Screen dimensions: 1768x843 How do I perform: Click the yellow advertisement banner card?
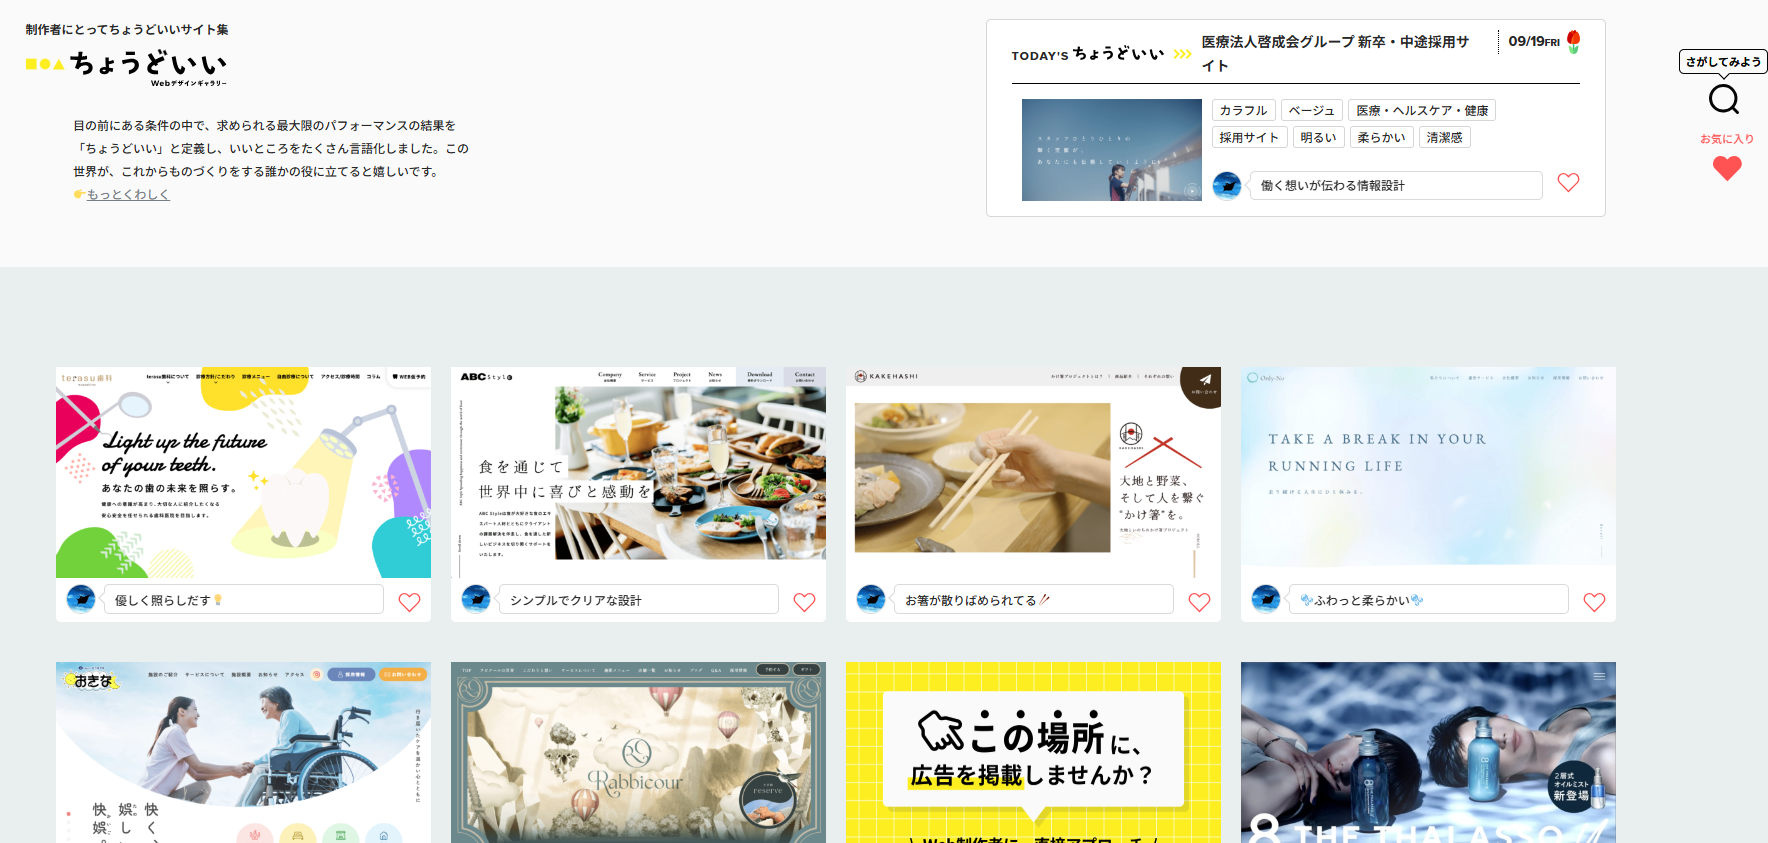coord(1033,752)
